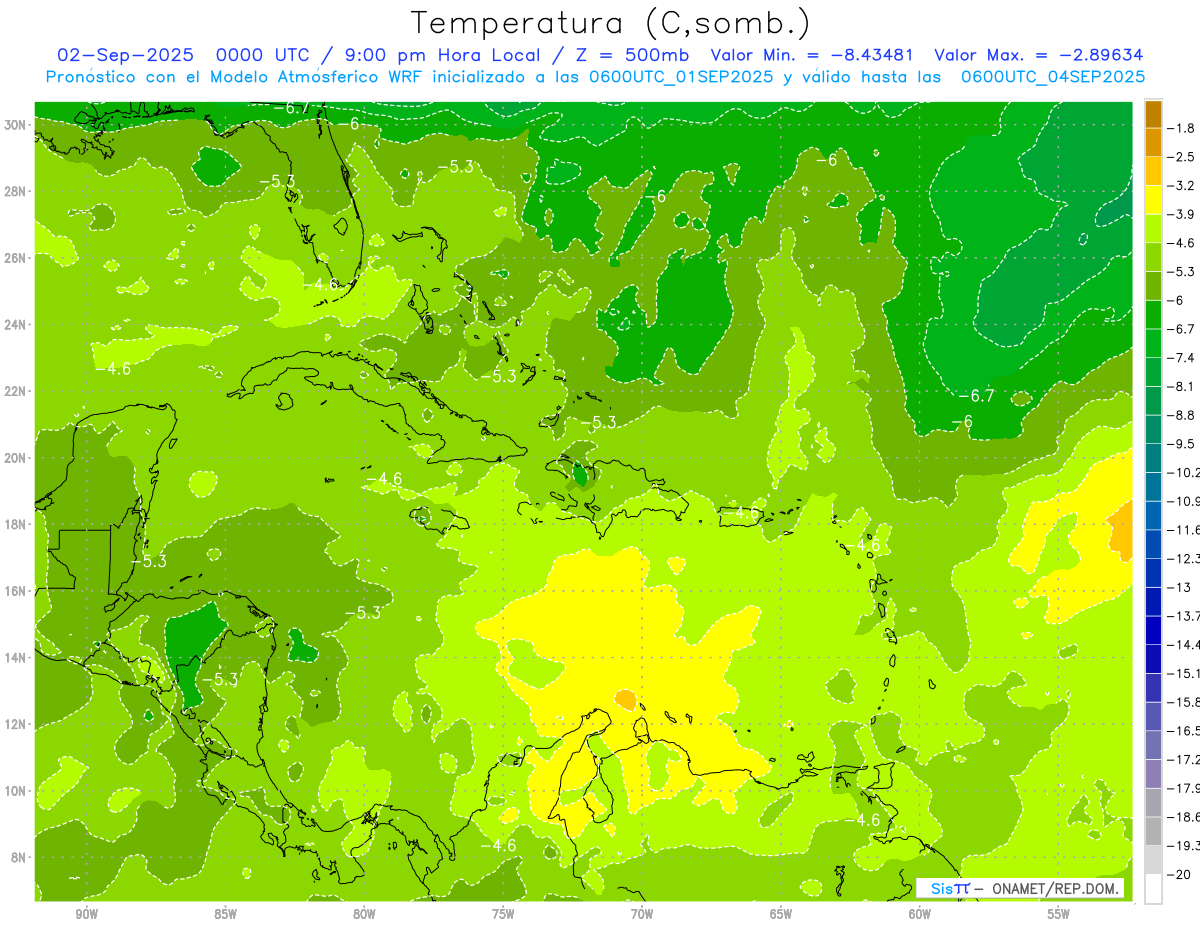This screenshot has height=927, width=1200.
Task: Click the yellow swatch between -3.2 and -3.9
Action: pyautogui.click(x=1153, y=200)
